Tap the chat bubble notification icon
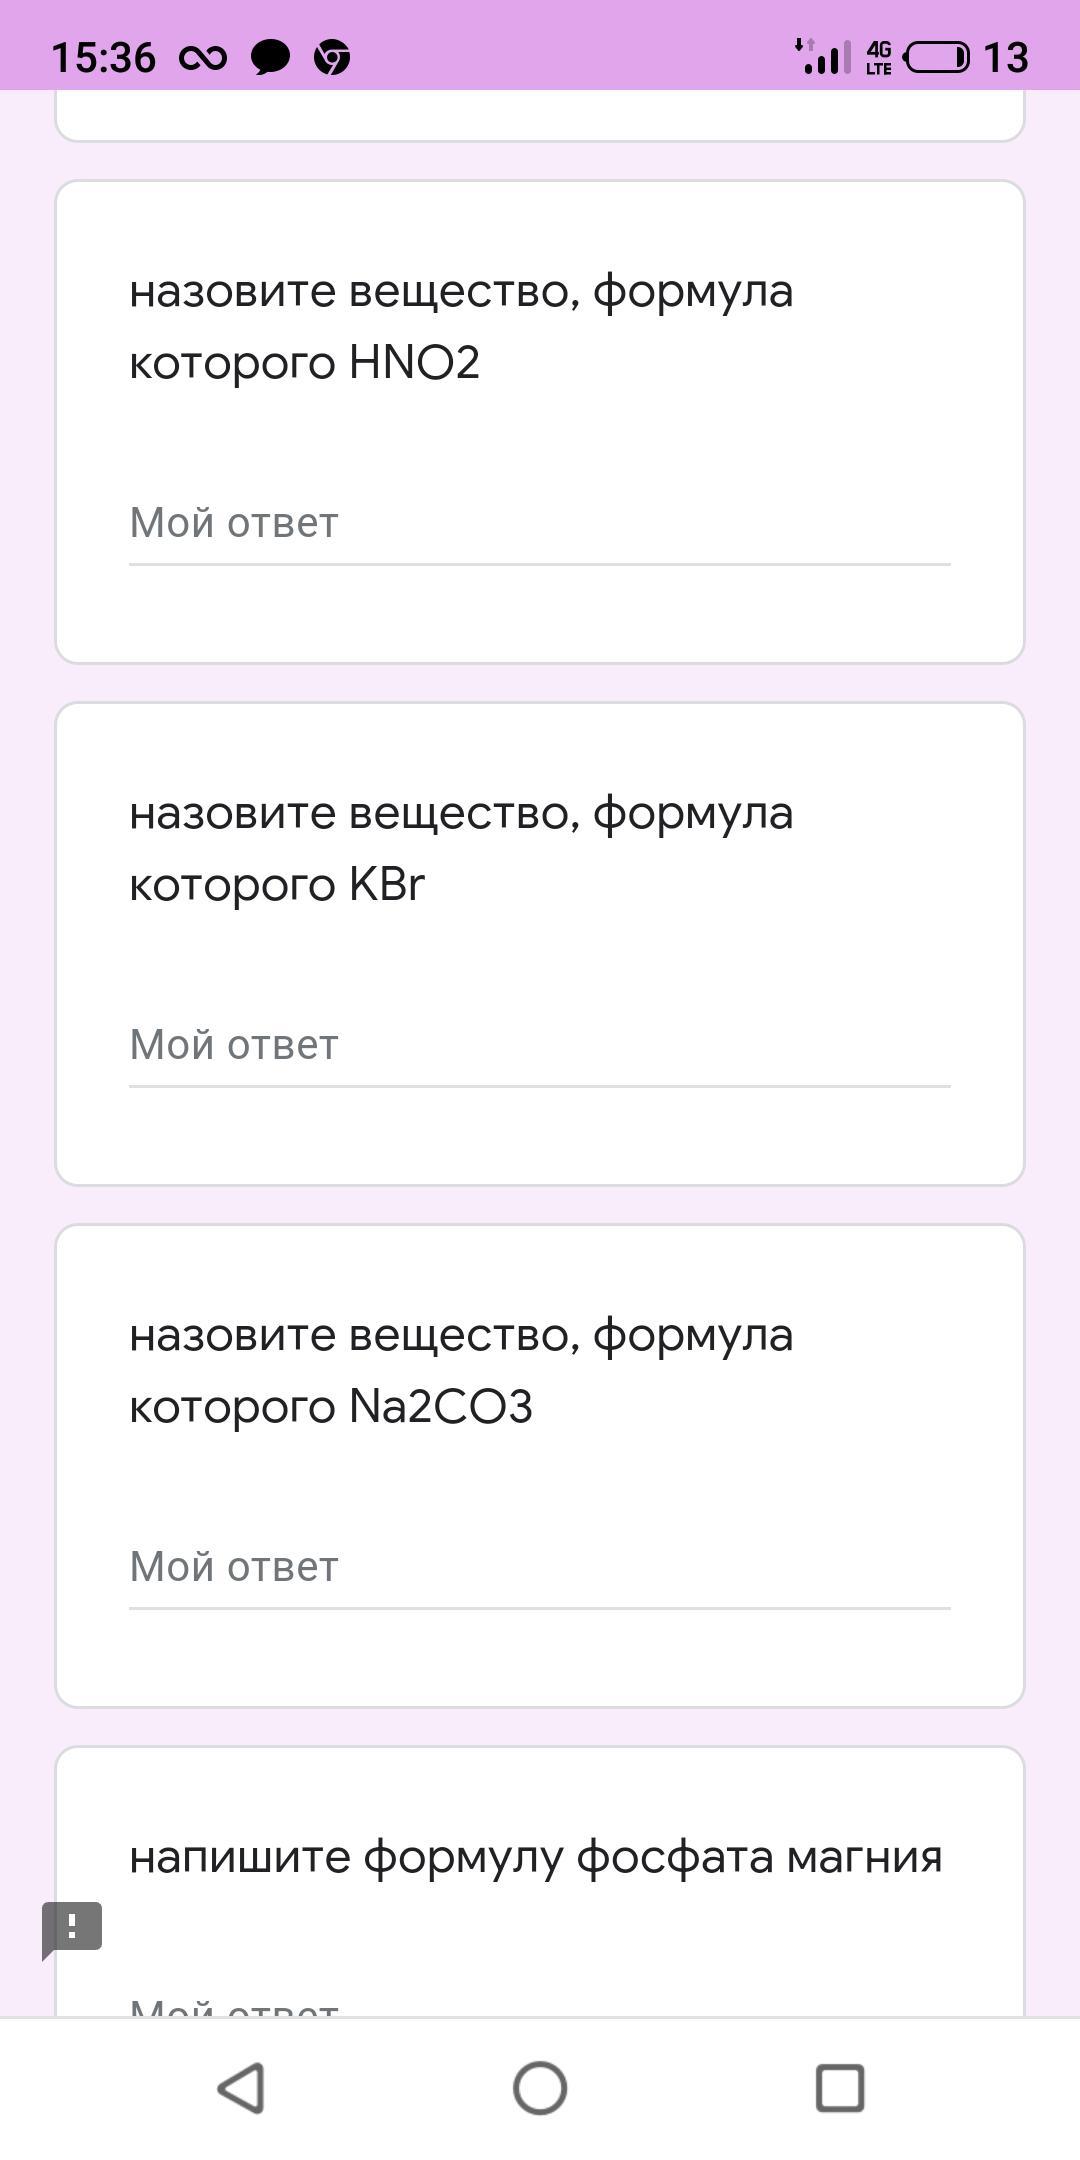 pyautogui.click(x=270, y=58)
